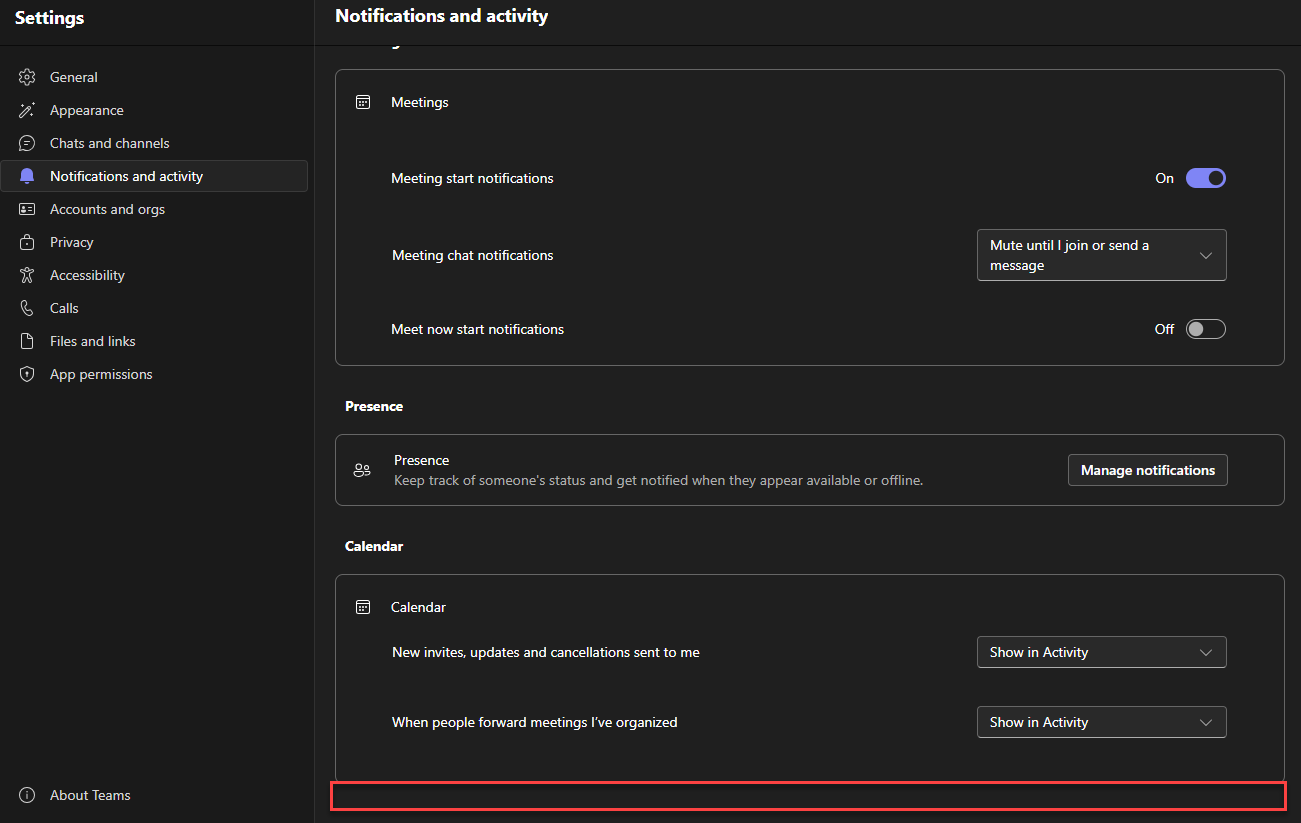Open App permissions via its shield icon
Screen dimensions: 1301x823
(x=26, y=374)
